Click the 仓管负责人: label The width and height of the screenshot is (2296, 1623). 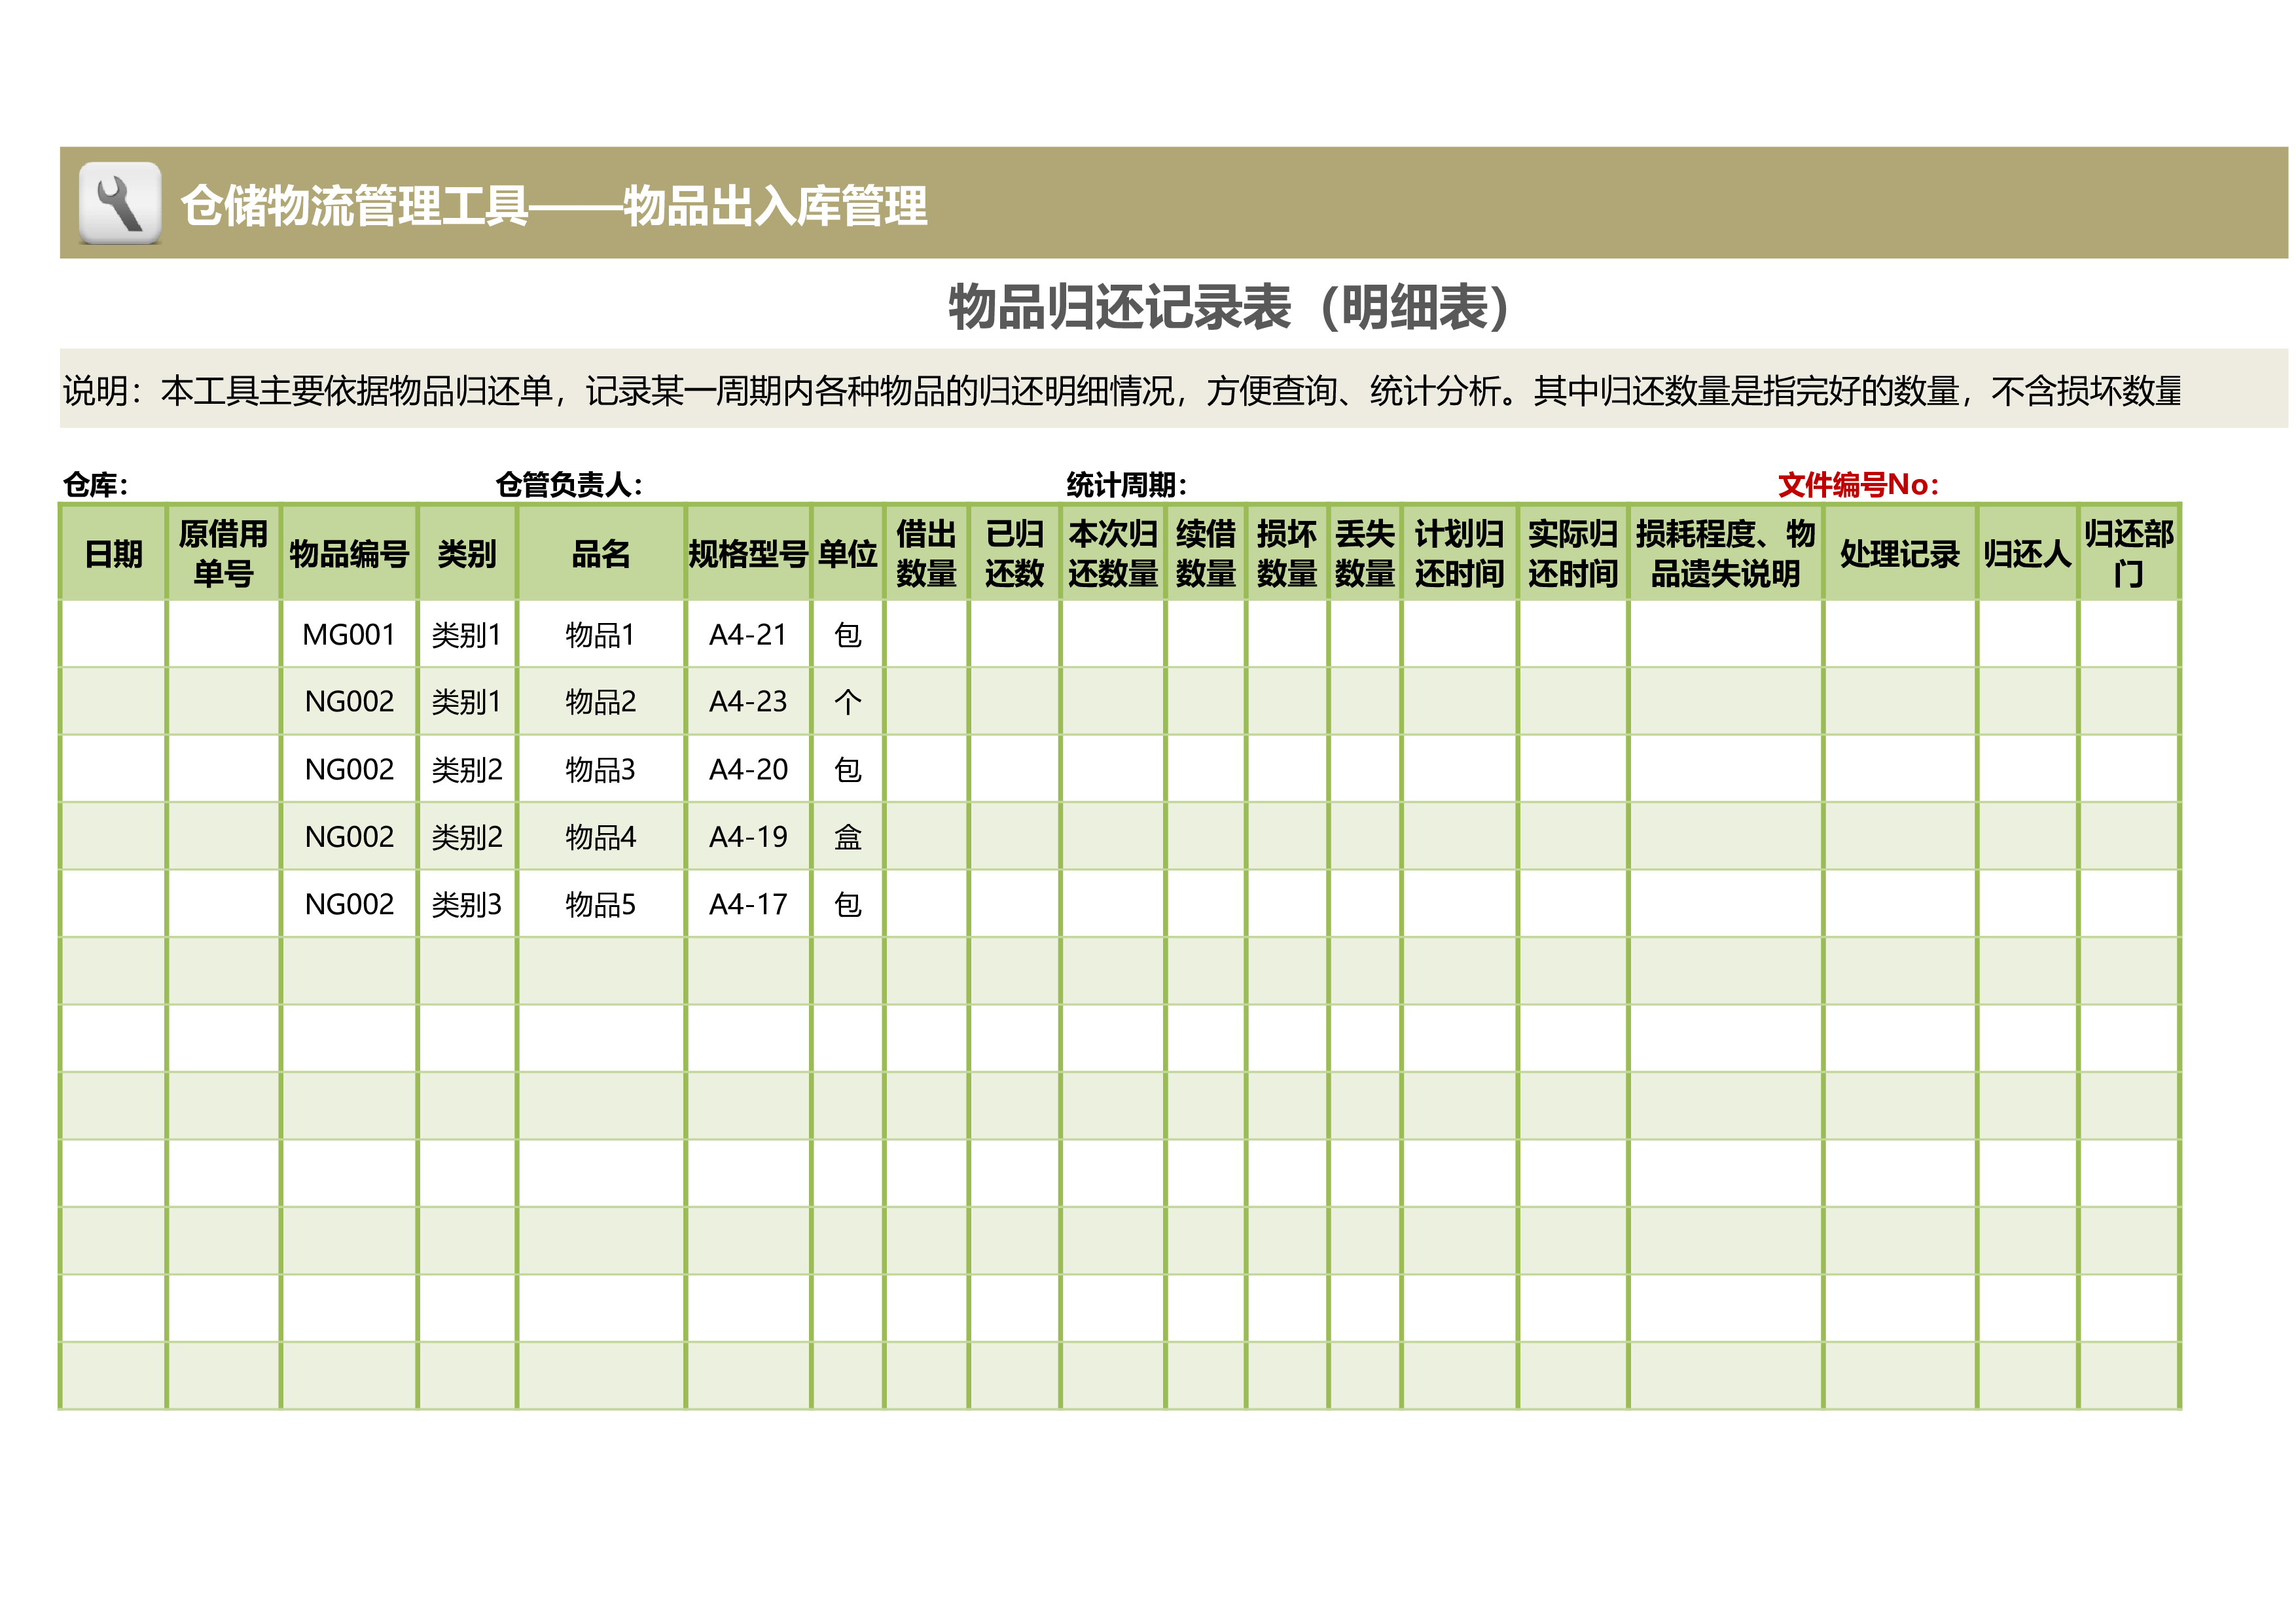pyautogui.click(x=569, y=485)
